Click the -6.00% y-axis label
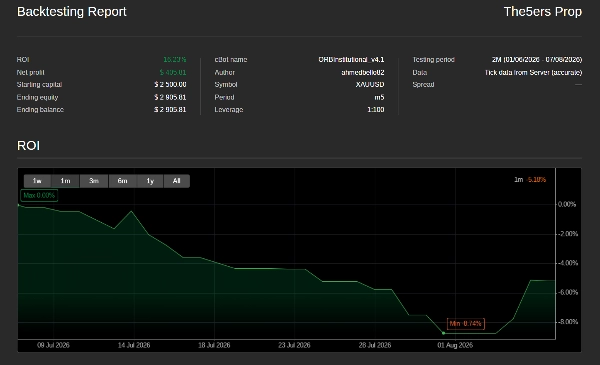This screenshot has height=365, width=600. coord(567,292)
